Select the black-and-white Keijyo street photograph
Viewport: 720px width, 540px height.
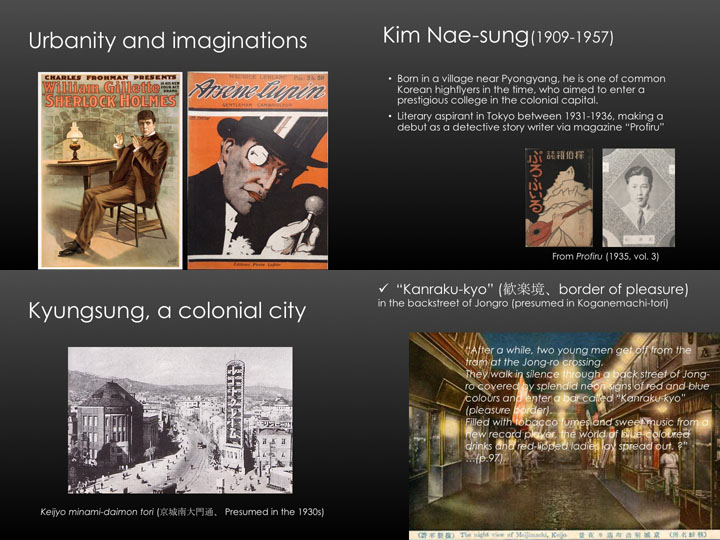[180, 420]
